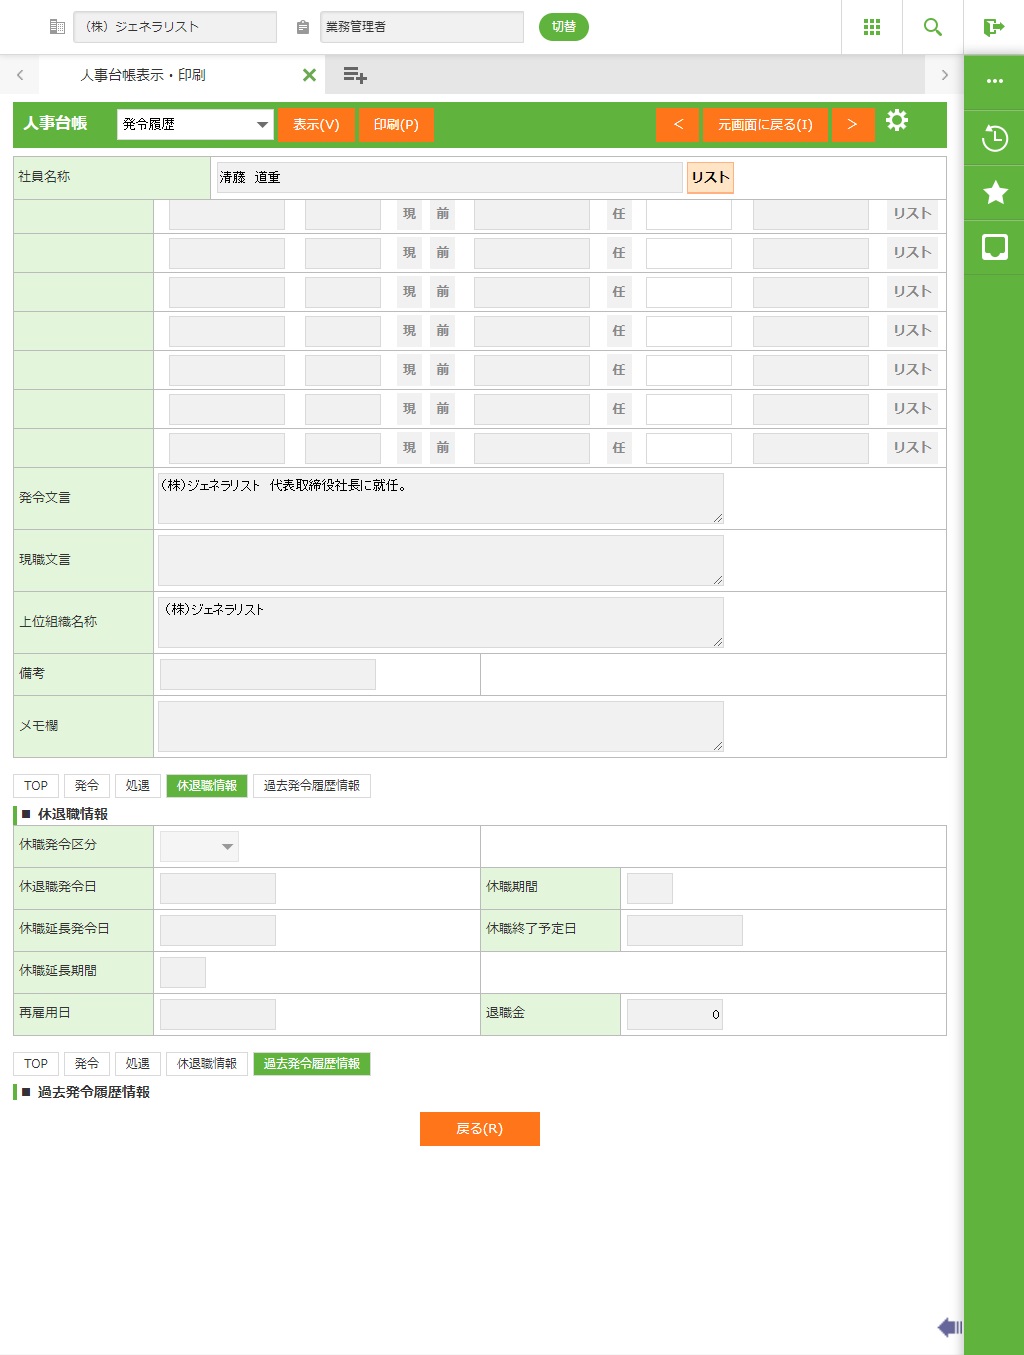Click the 退職金 input field

[674, 1014]
